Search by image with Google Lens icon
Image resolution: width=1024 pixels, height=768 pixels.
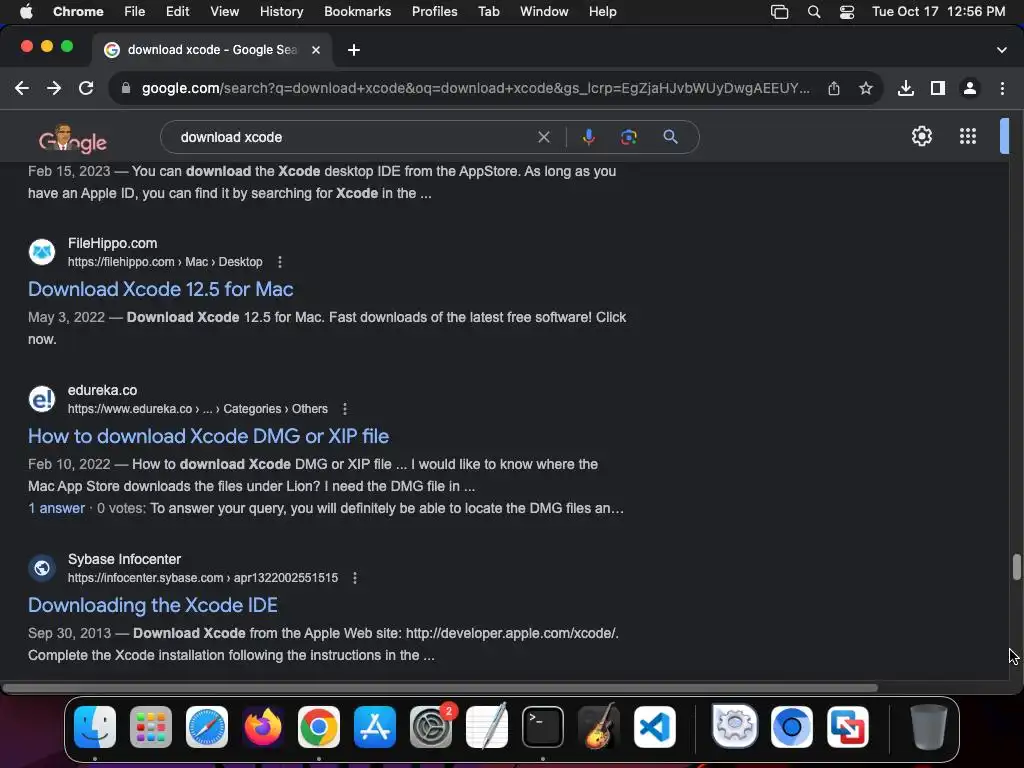click(x=629, y=137)
